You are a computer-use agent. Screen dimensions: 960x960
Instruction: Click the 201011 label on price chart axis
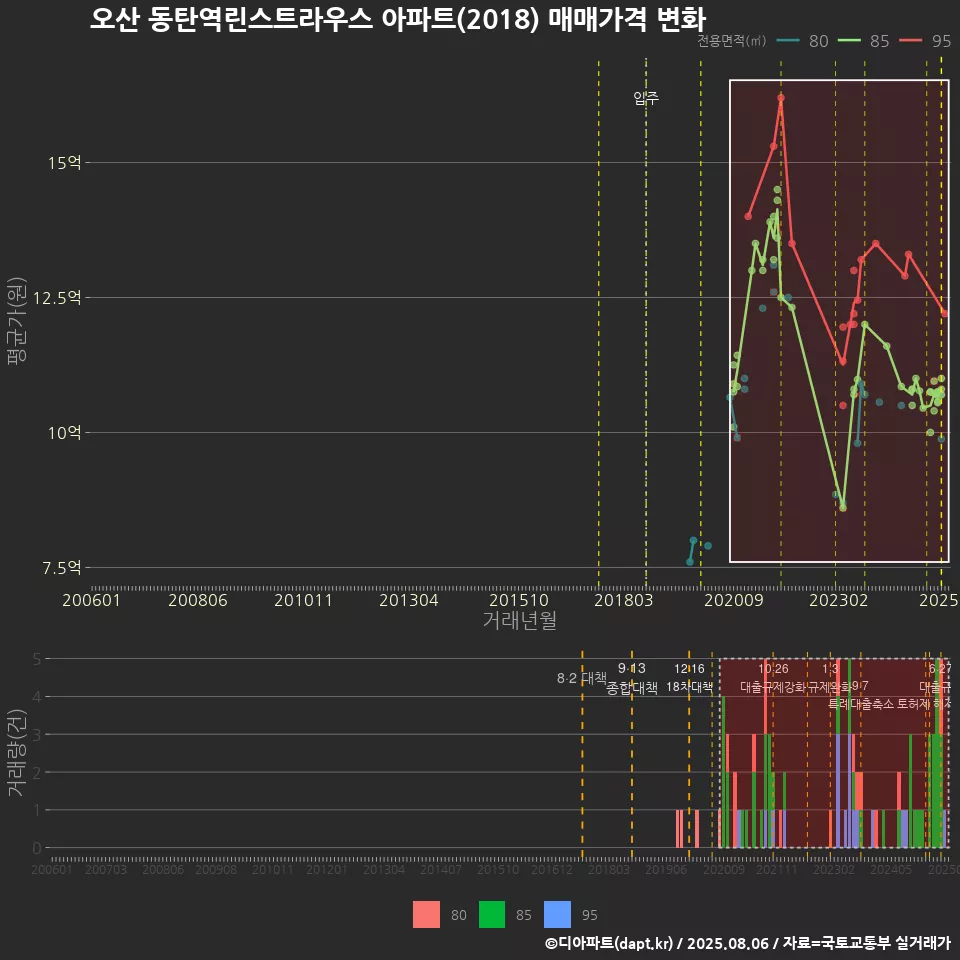coord(303,600)
